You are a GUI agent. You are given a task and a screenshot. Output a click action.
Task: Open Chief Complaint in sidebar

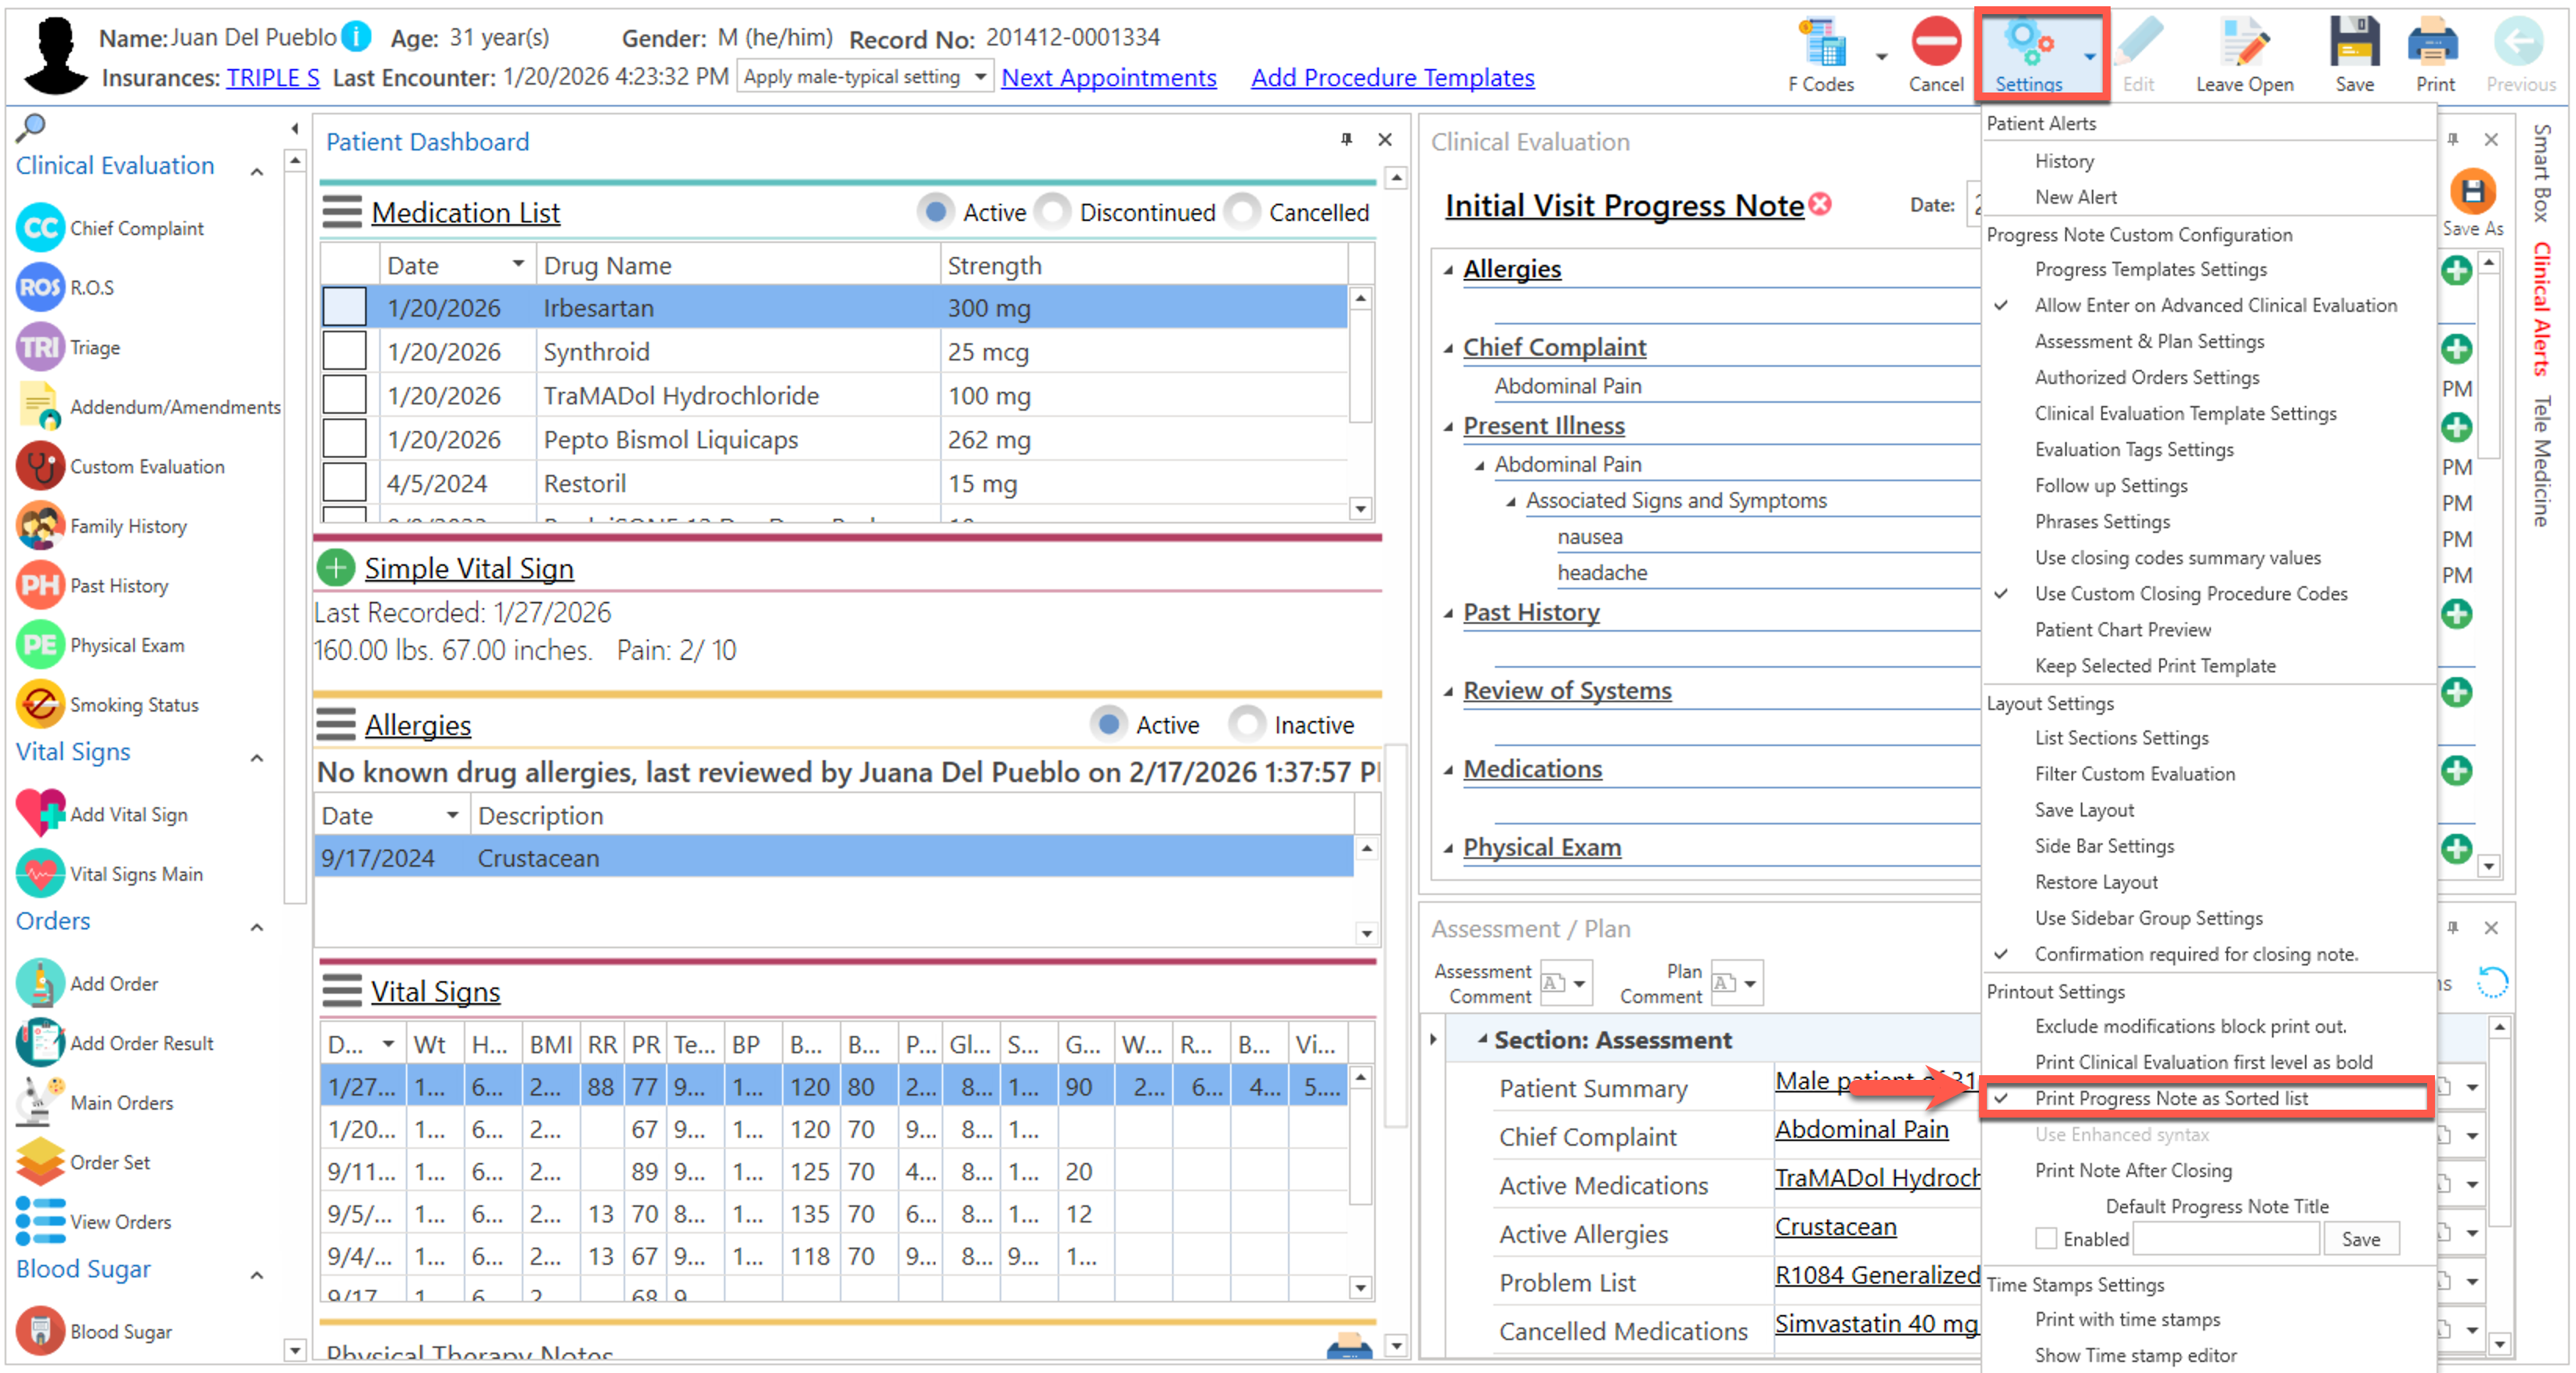[x=136, y=228]
